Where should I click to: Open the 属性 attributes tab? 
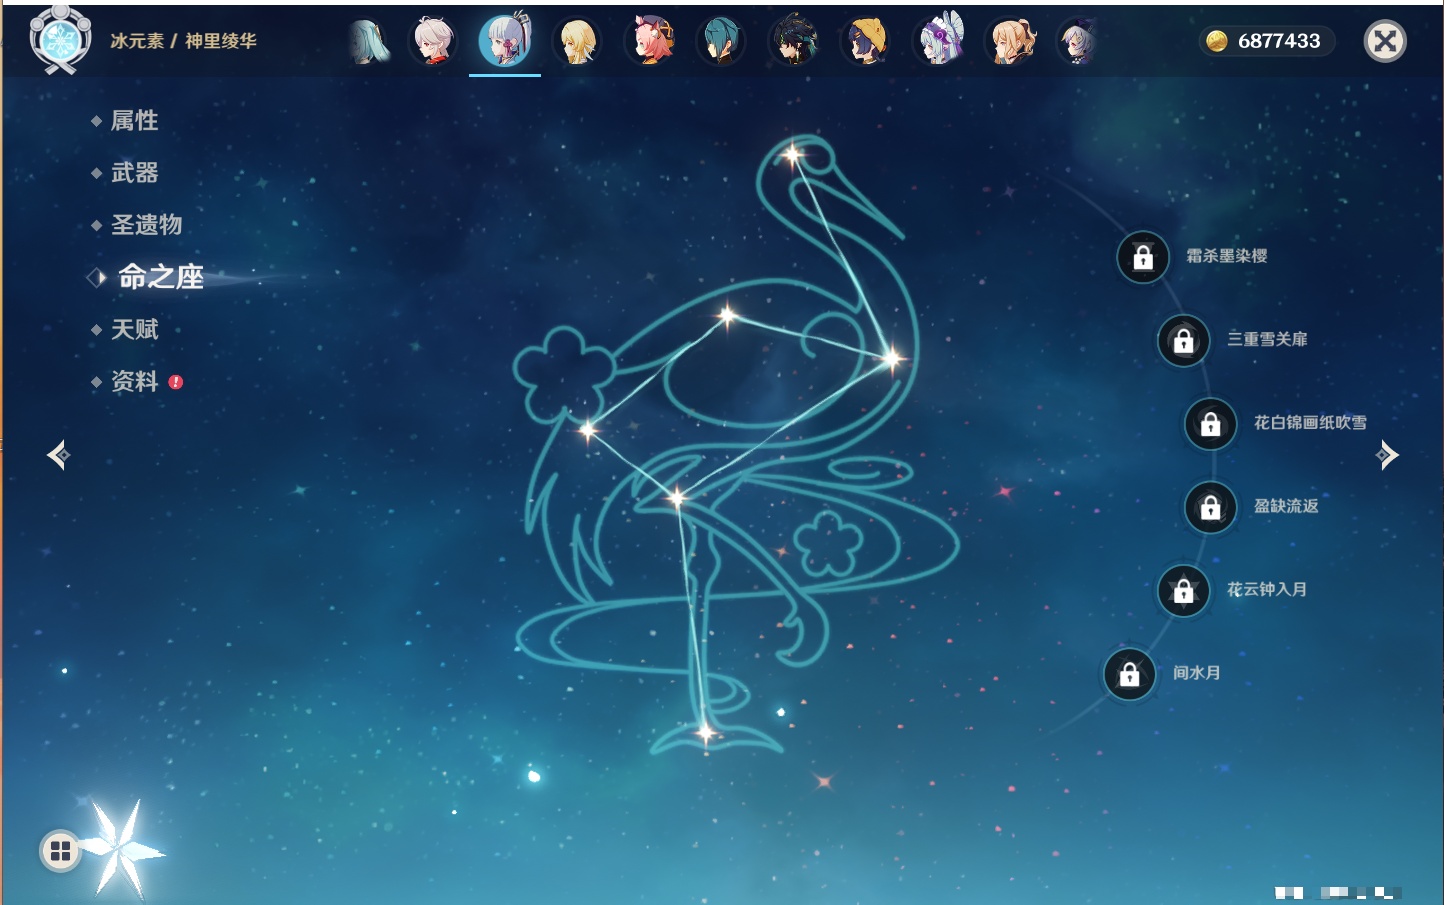pos(134,121)
